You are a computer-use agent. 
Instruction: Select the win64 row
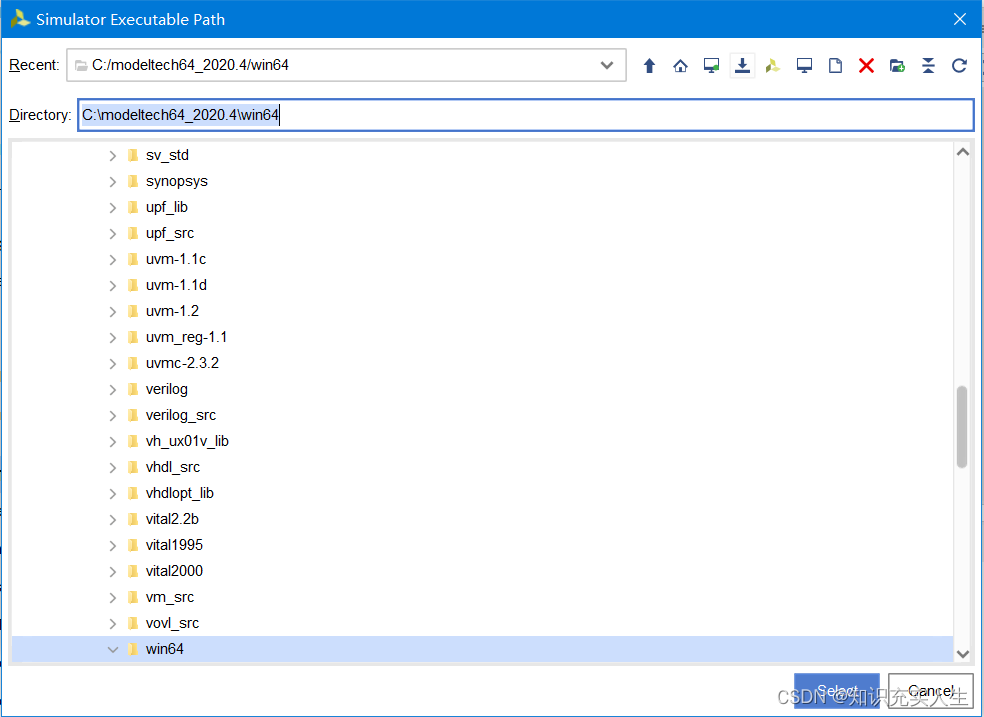coord(482,649)
